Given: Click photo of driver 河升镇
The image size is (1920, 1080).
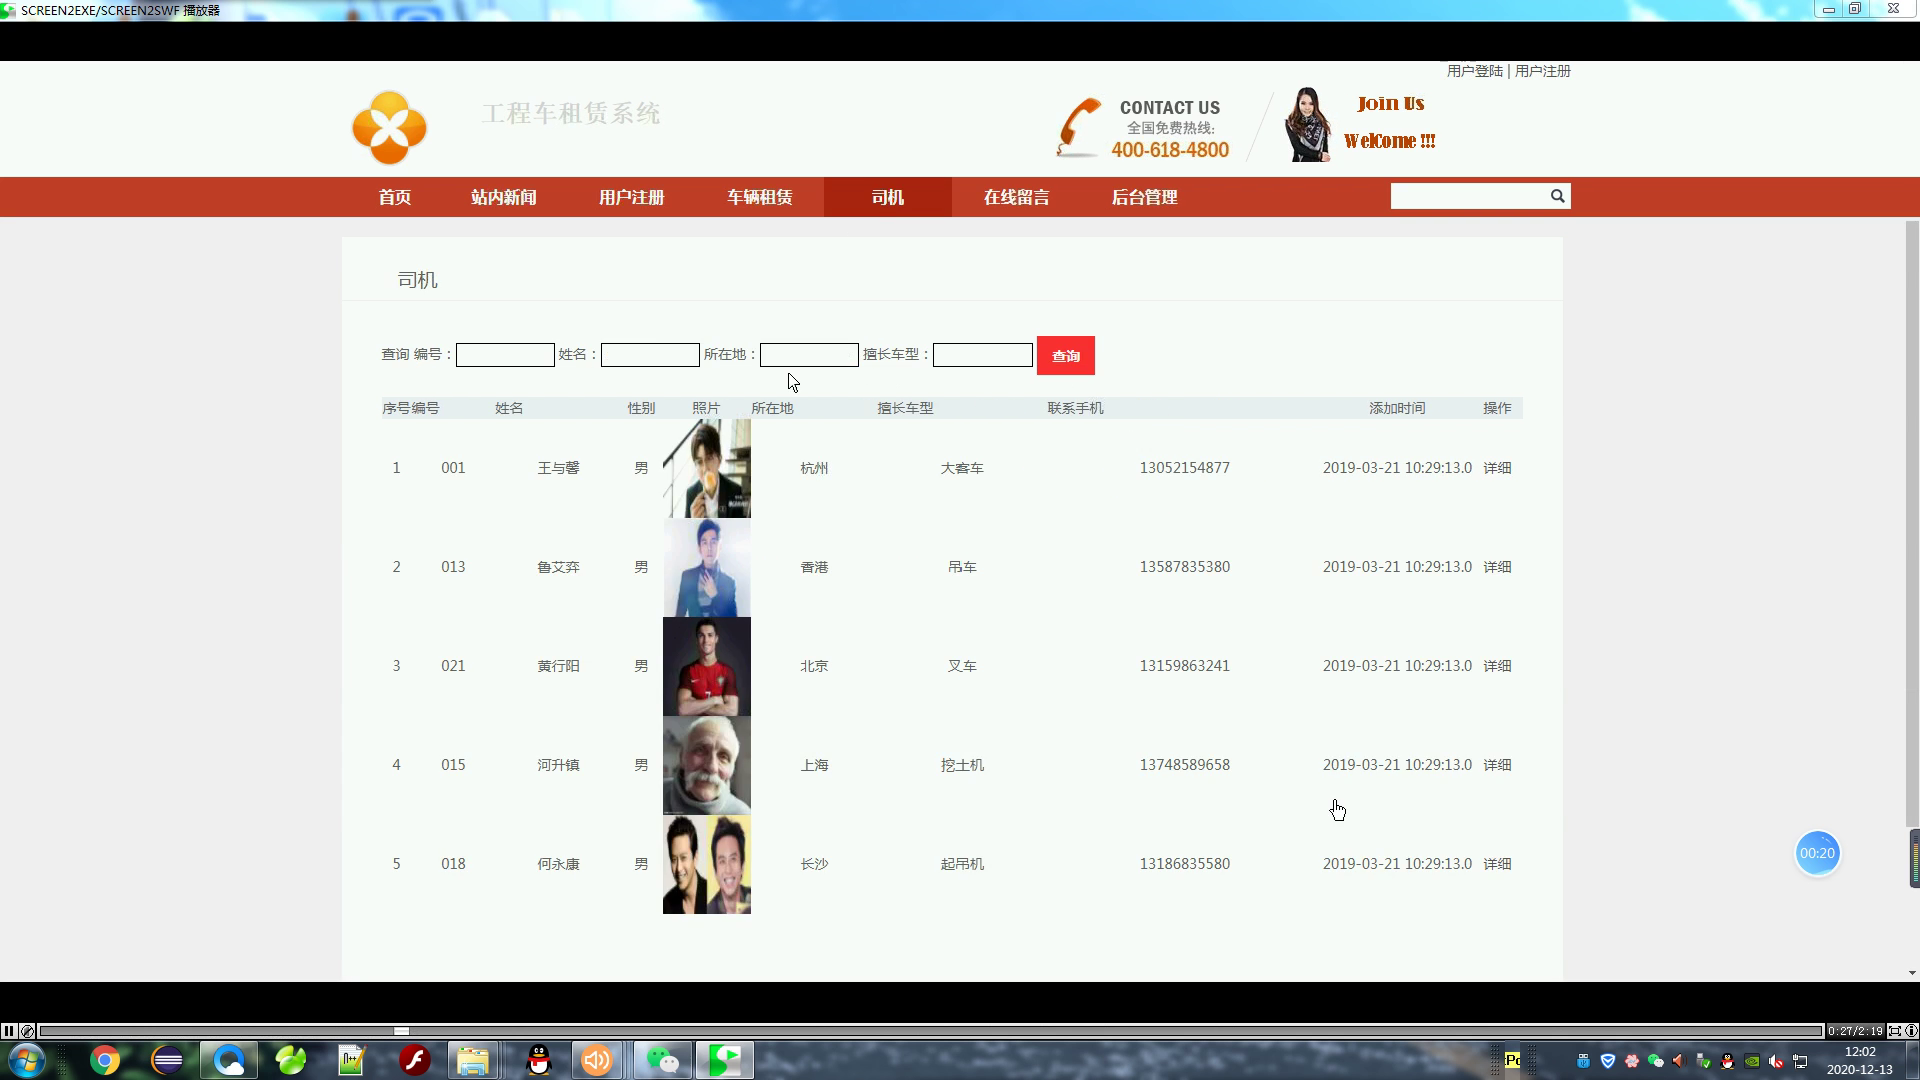Looking at the screenshot, I should (707, 765).
